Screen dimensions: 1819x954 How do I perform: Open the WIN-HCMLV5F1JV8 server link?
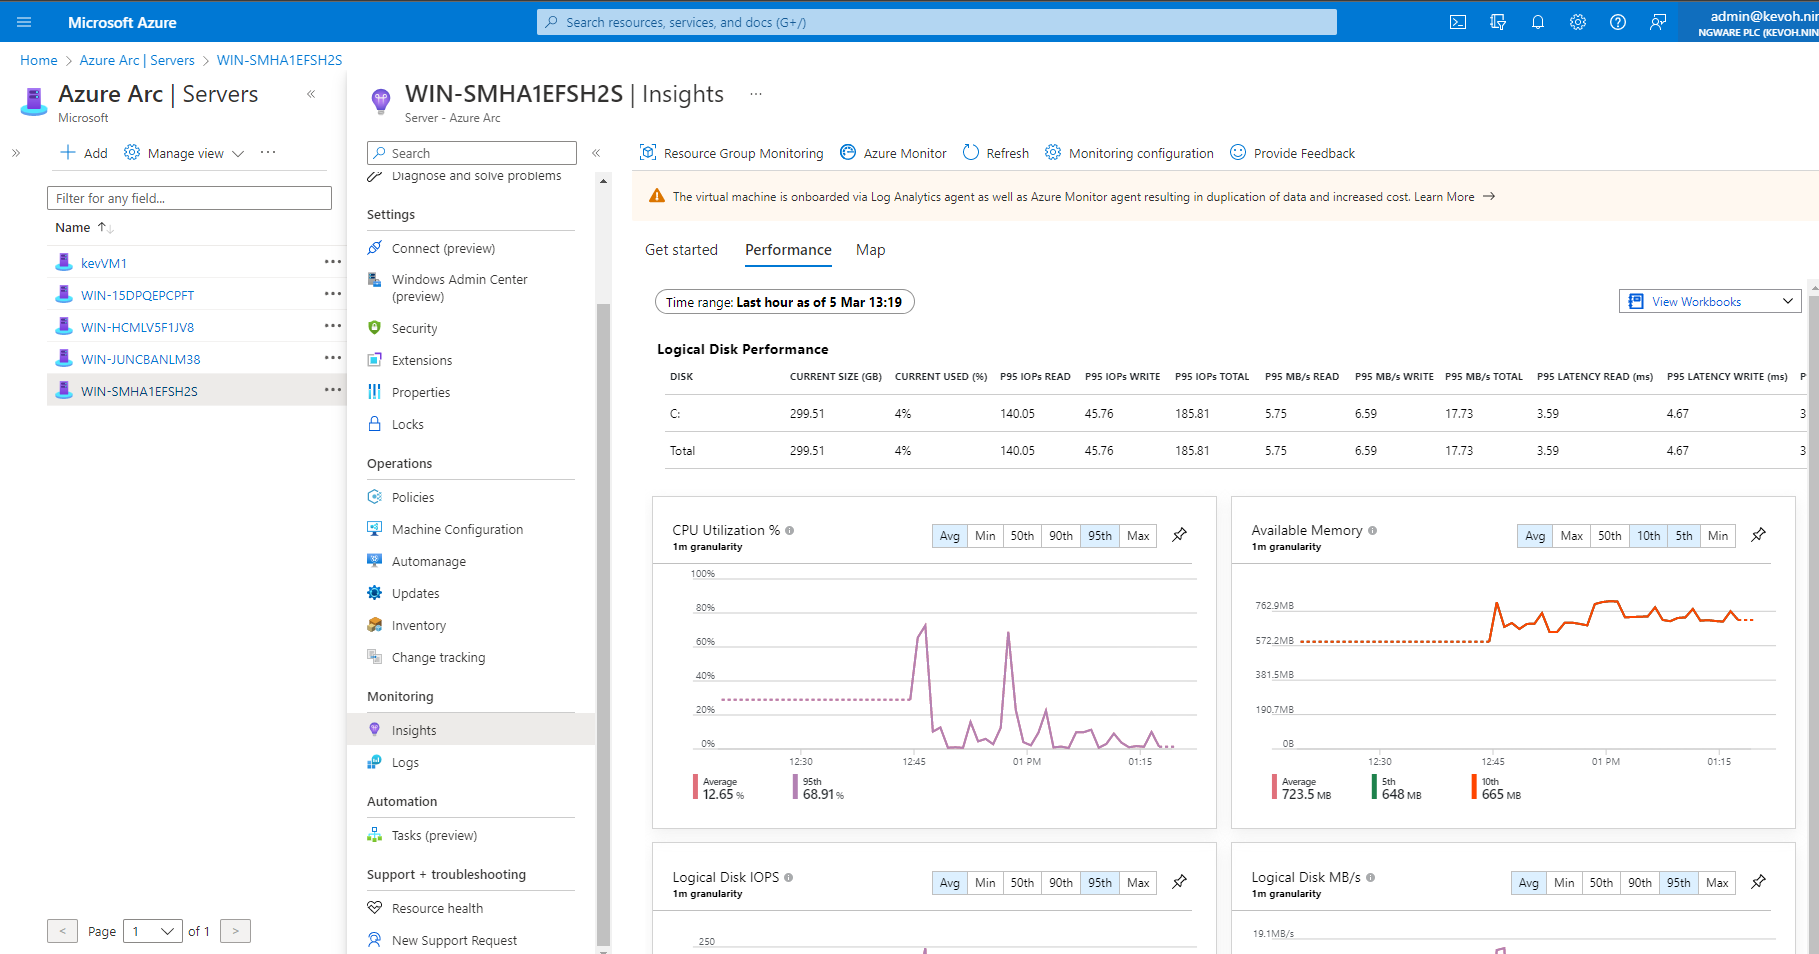coord(137,327)
